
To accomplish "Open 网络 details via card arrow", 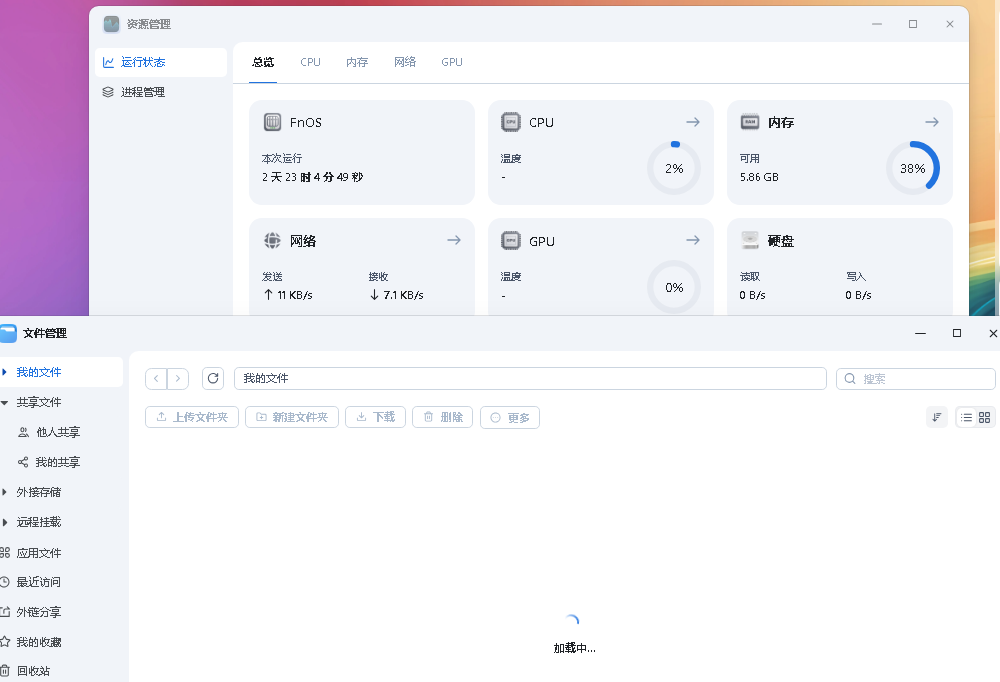I will point(454,241).
